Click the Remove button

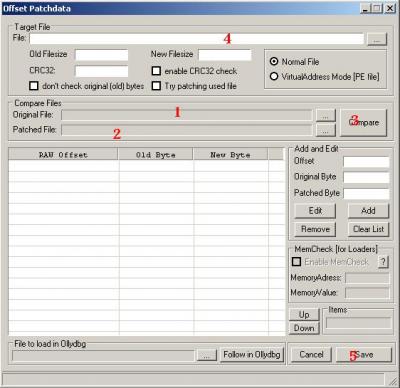coord(315,229)
